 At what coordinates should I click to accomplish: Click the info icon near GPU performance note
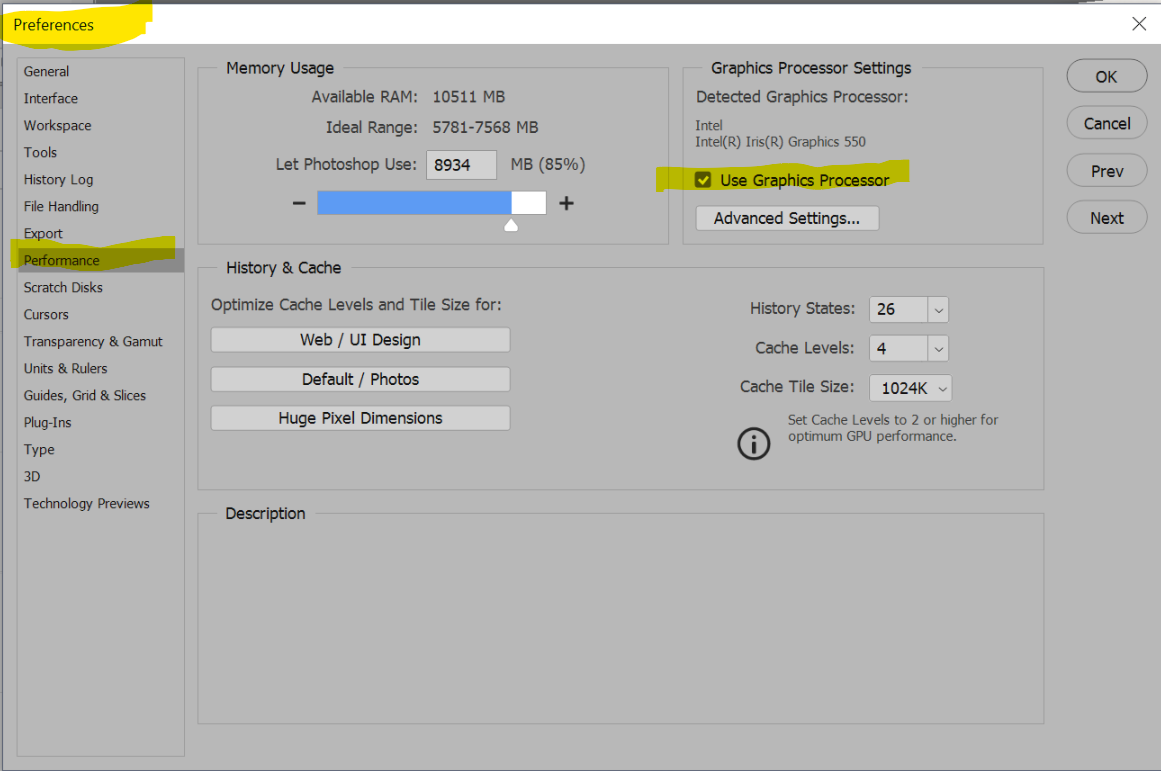754,444
